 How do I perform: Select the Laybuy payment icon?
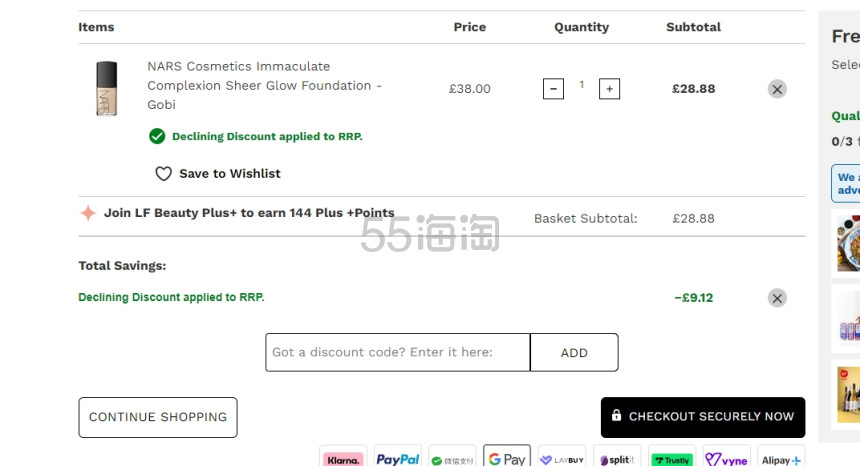click(x=562, y=459)
